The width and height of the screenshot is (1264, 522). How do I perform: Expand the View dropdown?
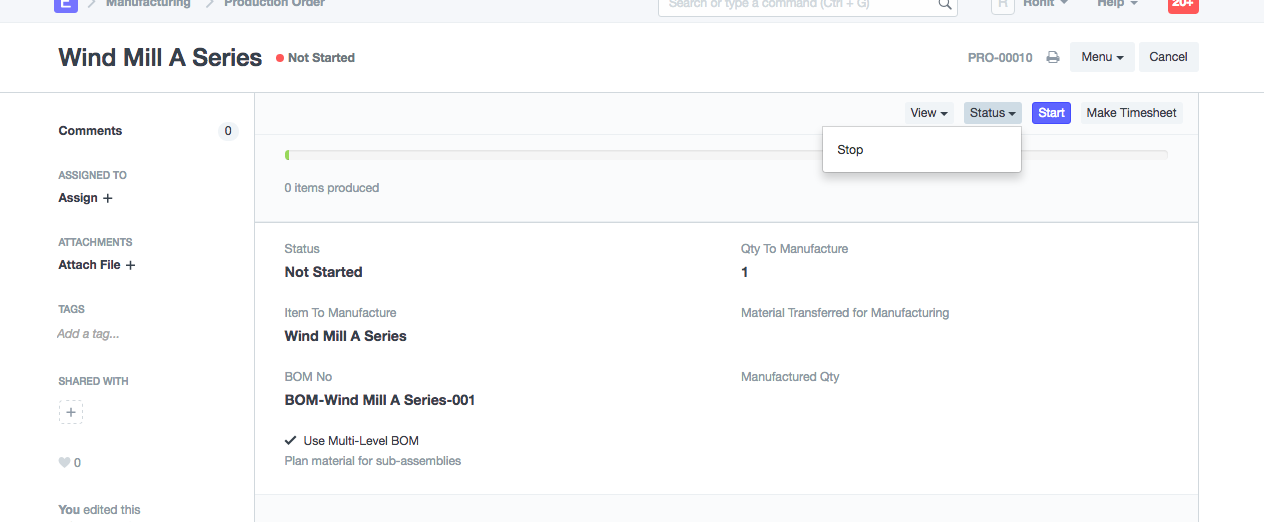pyautogui.click(x=929, y=113)
